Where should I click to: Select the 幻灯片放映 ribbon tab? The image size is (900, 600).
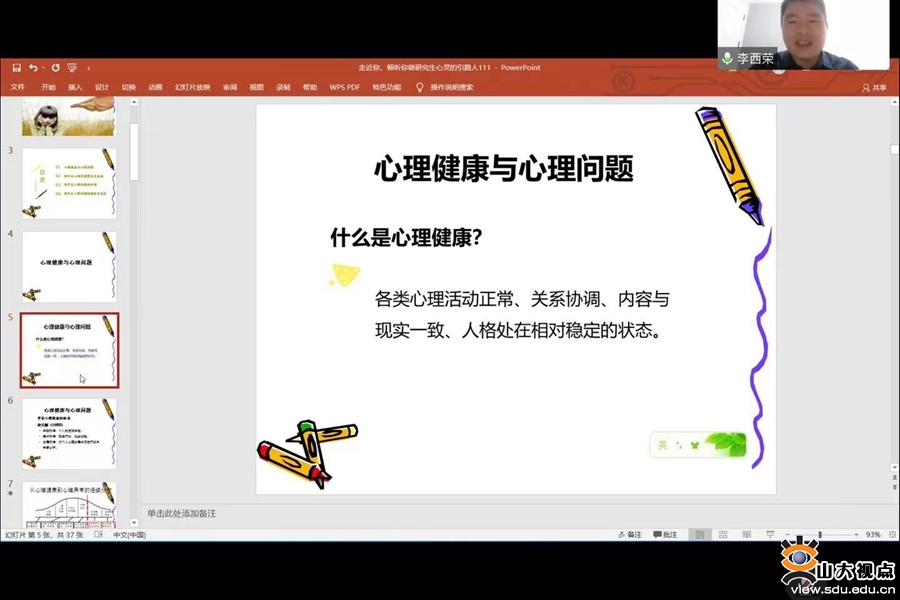click(x=191, y=88)
